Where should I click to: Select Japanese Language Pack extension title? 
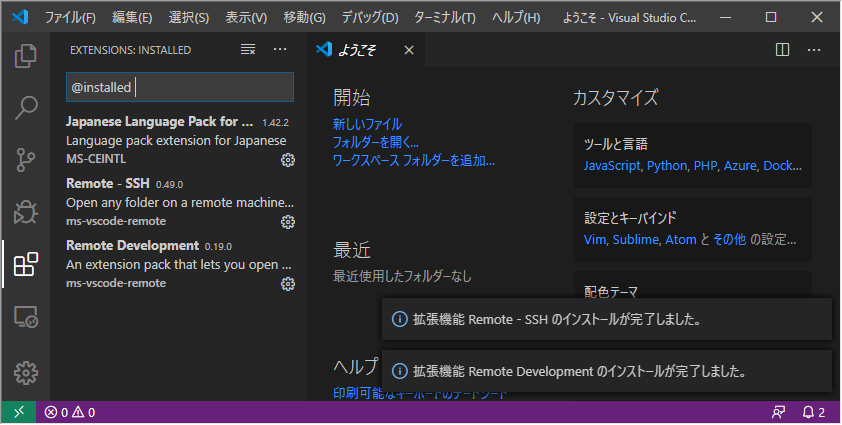pos(159,121)
